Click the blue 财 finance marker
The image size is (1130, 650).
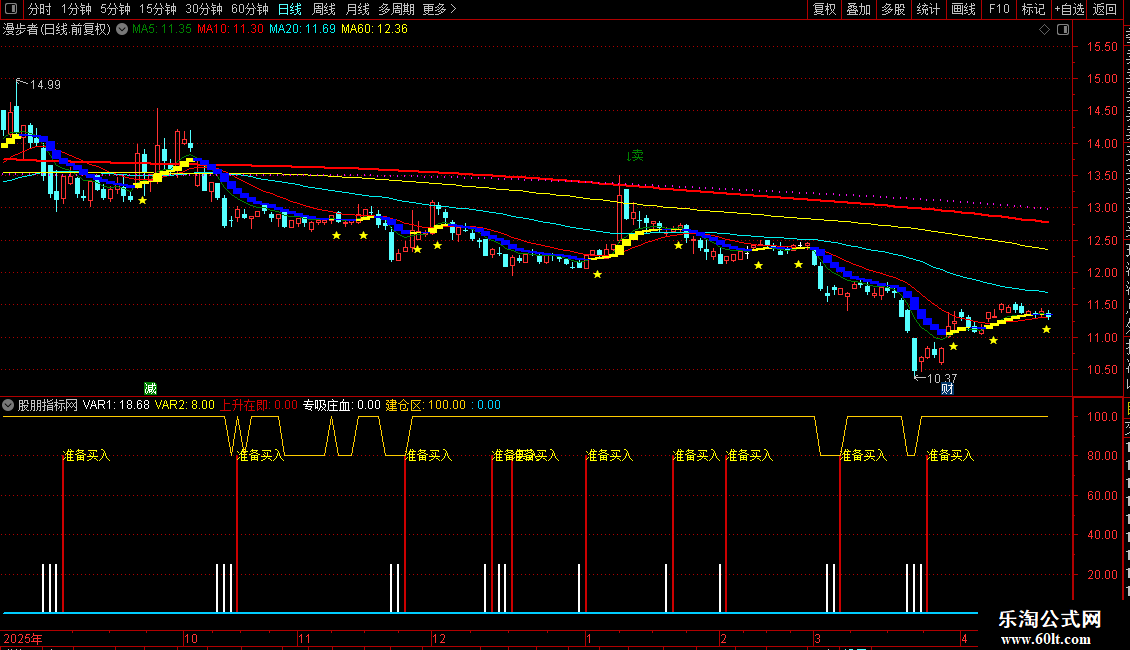(947, 388)
